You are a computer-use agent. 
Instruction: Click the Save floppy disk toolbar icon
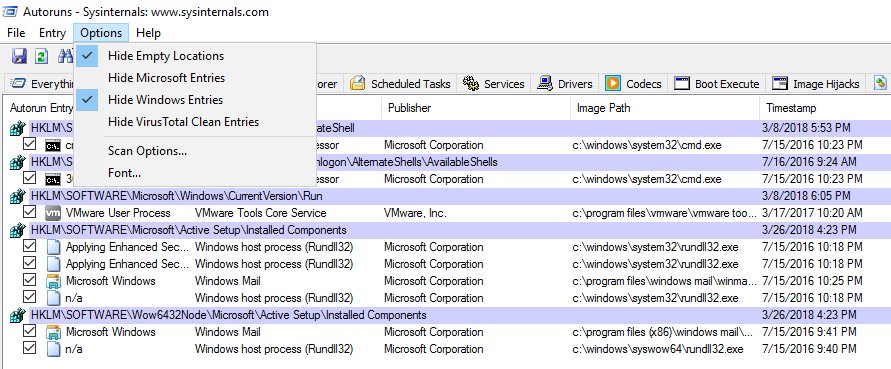[x=19, y=56]
